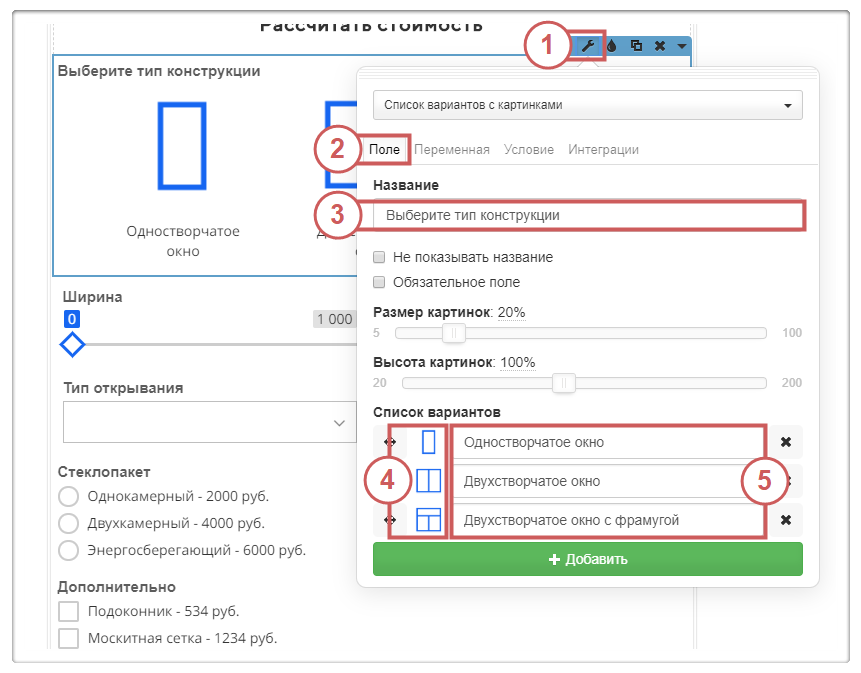Open the 'Список вариантов с картинками' dropdown
The width and height of the screenshot is (861, 673).
pyautogui.click(x=587, y=104)
